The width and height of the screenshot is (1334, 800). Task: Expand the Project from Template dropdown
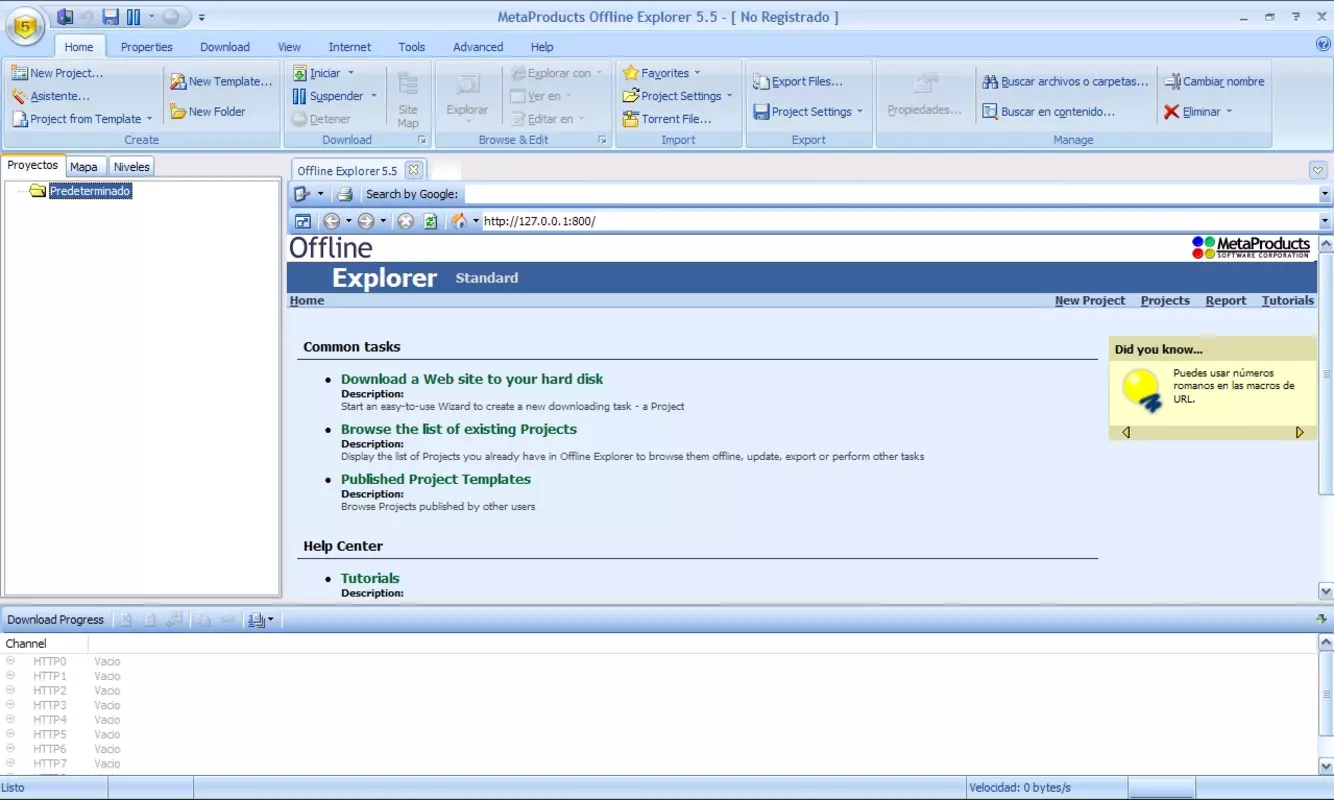pos(149,119)
